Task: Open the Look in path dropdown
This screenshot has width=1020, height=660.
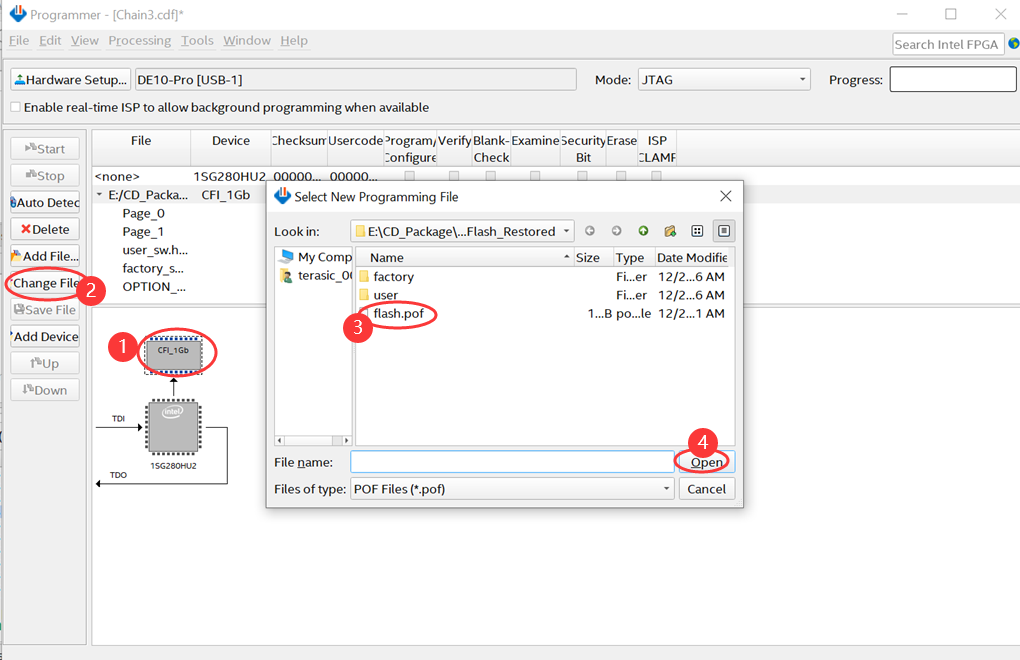Action: coord(462,231)
